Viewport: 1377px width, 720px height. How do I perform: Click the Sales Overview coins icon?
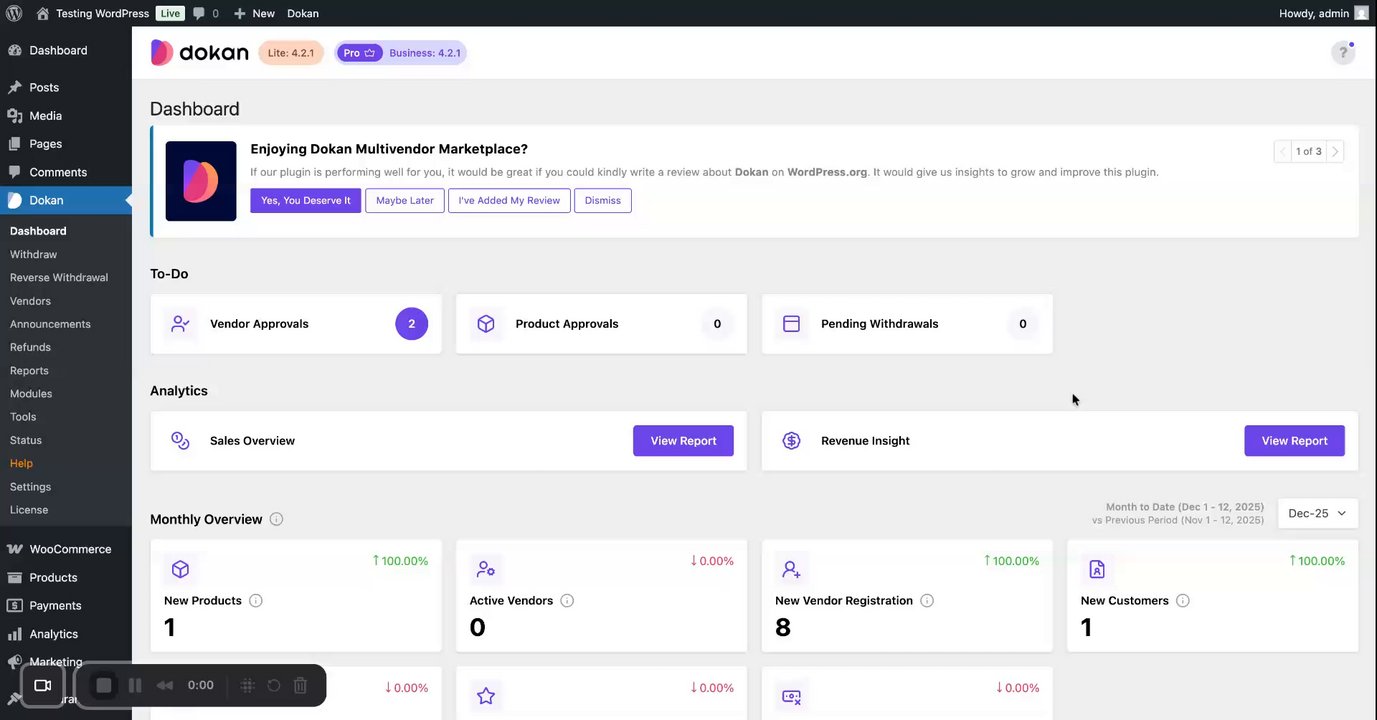pyautogui.click(x=180, y=441)
